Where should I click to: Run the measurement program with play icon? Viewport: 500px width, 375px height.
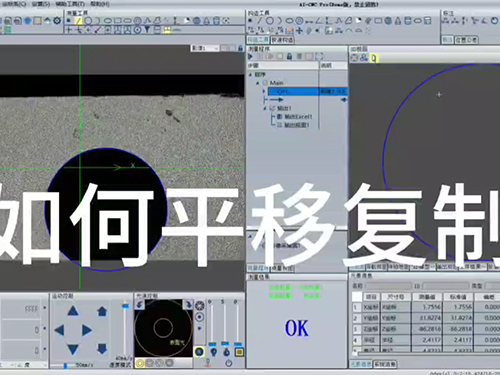[250, 56]
